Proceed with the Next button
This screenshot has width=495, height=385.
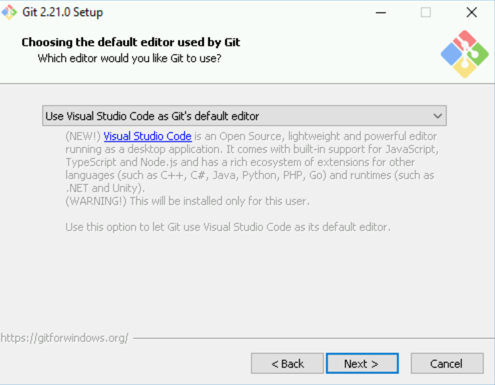[362, 363]
